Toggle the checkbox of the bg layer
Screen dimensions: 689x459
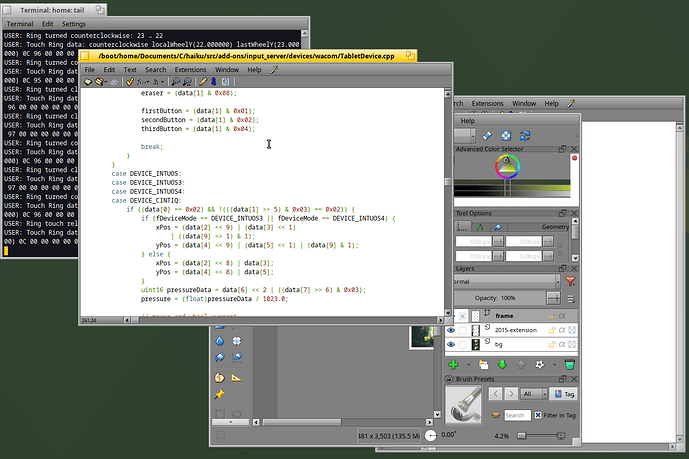tap(462, 345)
